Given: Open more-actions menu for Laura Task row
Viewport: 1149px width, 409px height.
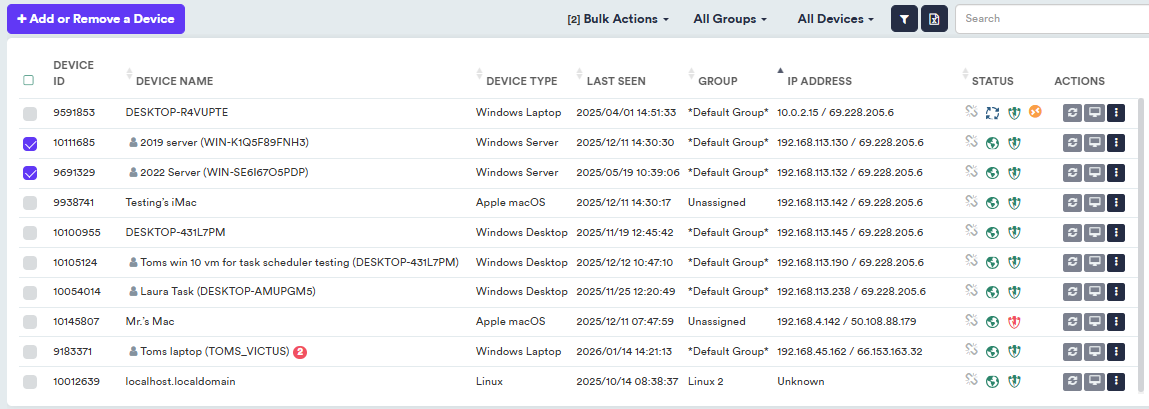Looking at the screenshot, I should [1116, 292].
